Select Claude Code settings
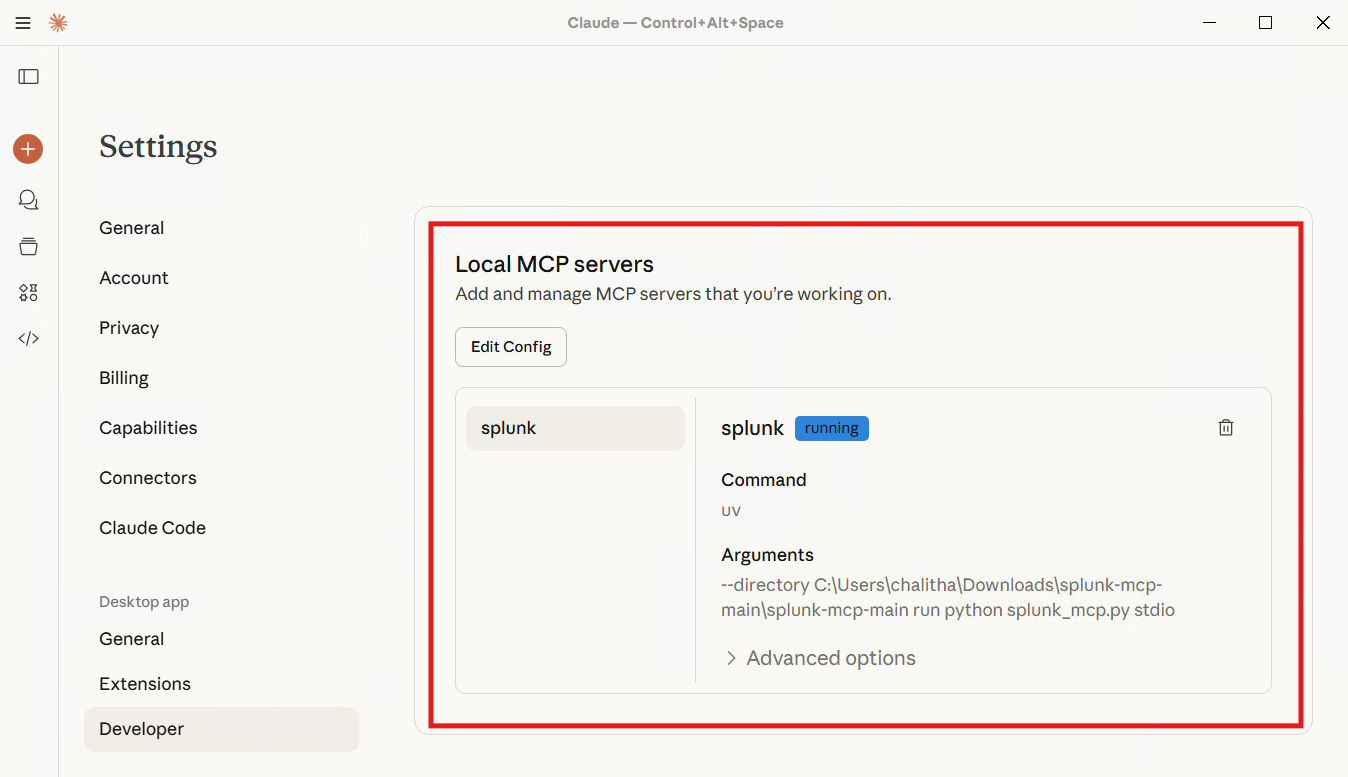The height and width of the screenshot is (777, 1348). (152, 528)
